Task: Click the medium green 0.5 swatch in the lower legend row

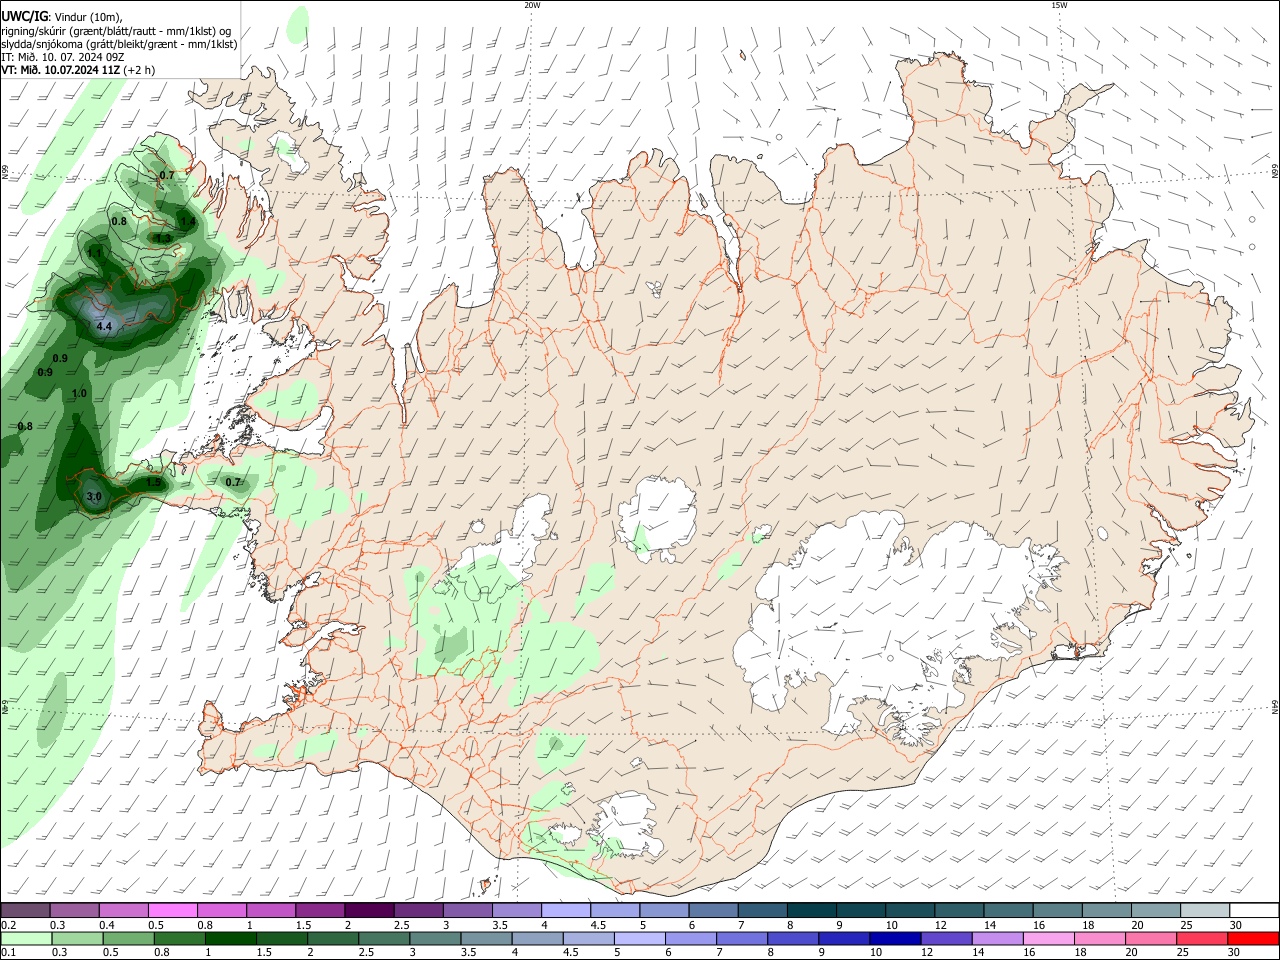Action: (128, 938)
